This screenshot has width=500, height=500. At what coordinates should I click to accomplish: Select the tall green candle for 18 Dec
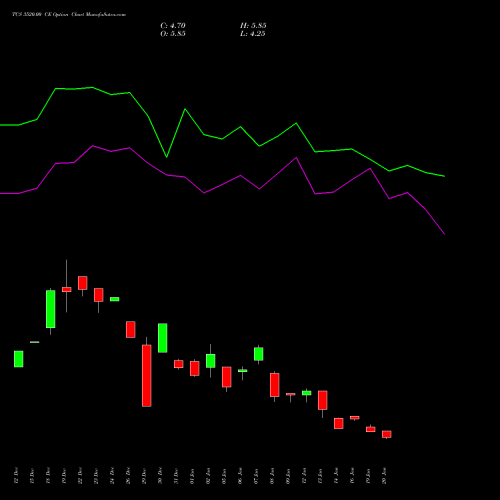(51, 309)
